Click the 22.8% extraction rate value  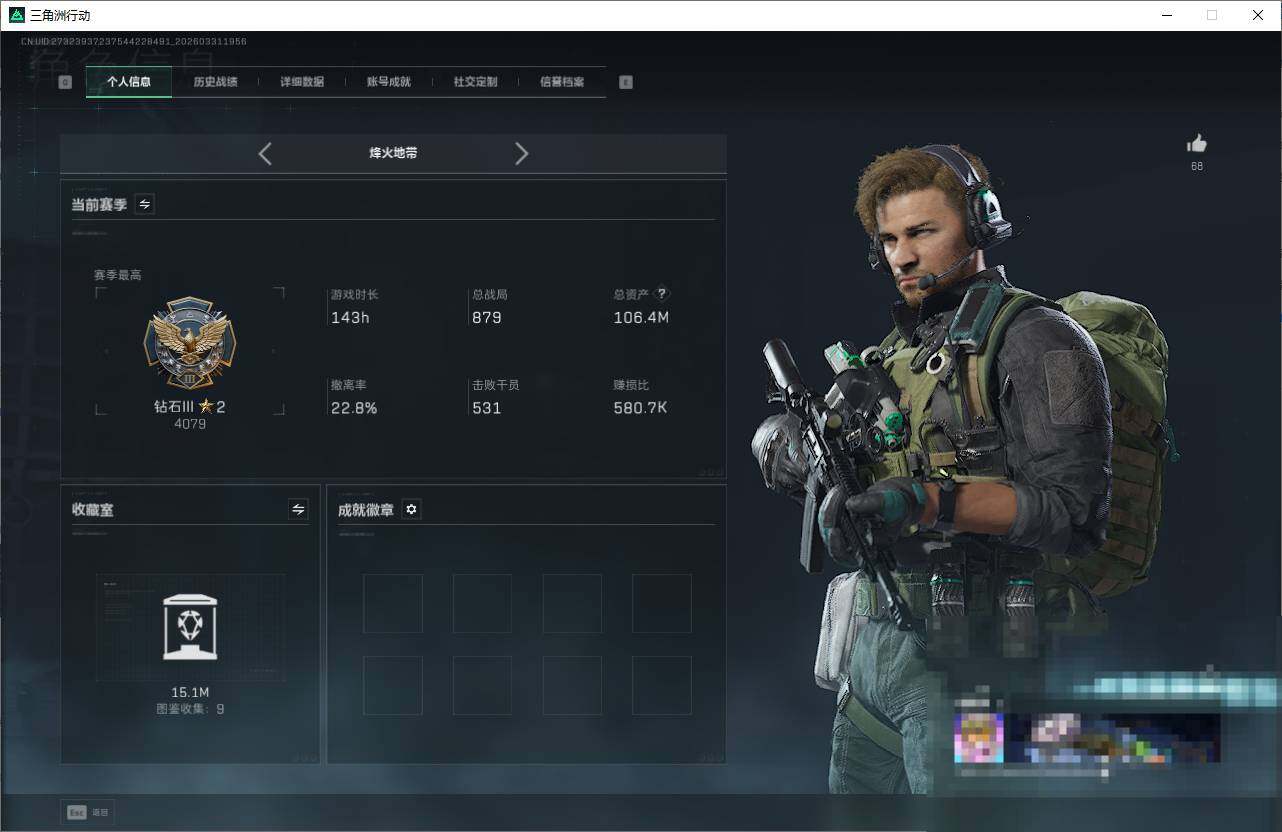354,408
